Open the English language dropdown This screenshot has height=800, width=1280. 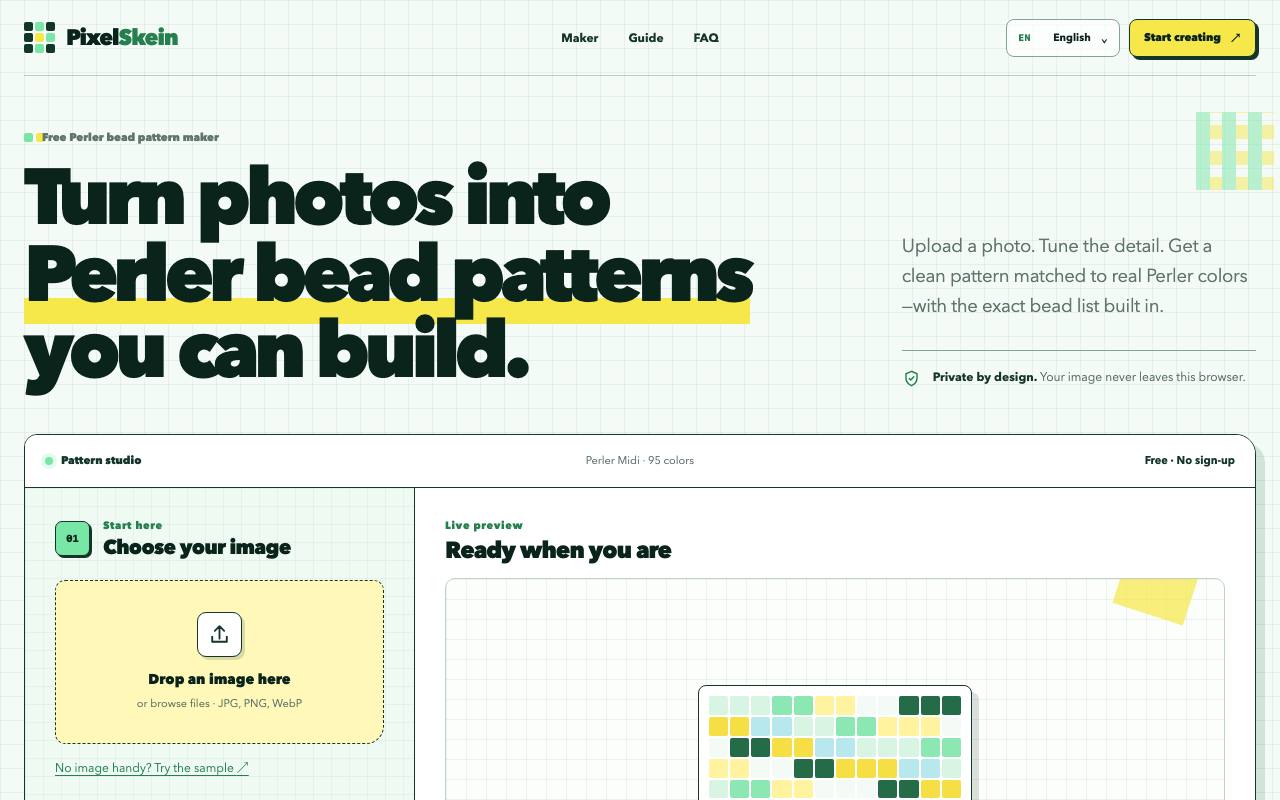click(1062, 38)
